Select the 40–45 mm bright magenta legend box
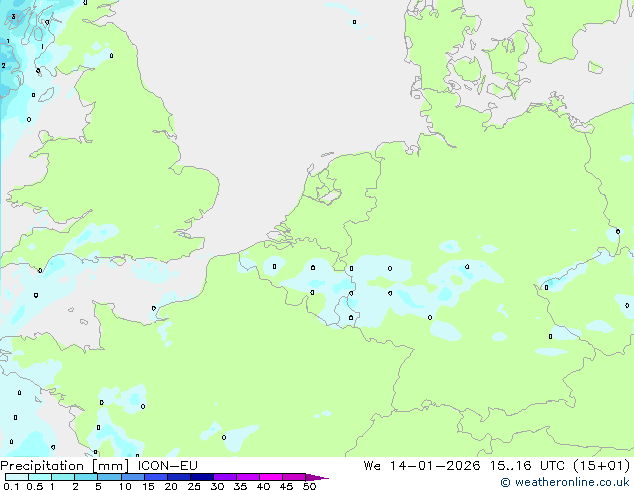The image size is (634, 490). click(271, 477)
